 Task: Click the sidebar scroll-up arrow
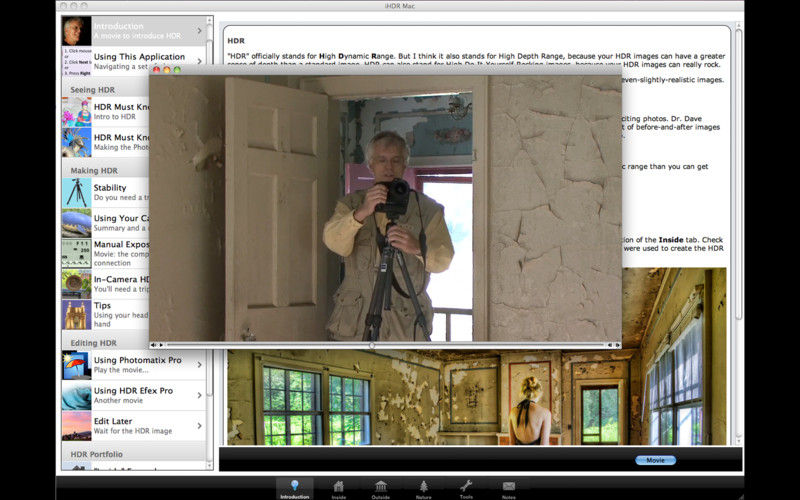pyautogui.click(x=210, y=19)
